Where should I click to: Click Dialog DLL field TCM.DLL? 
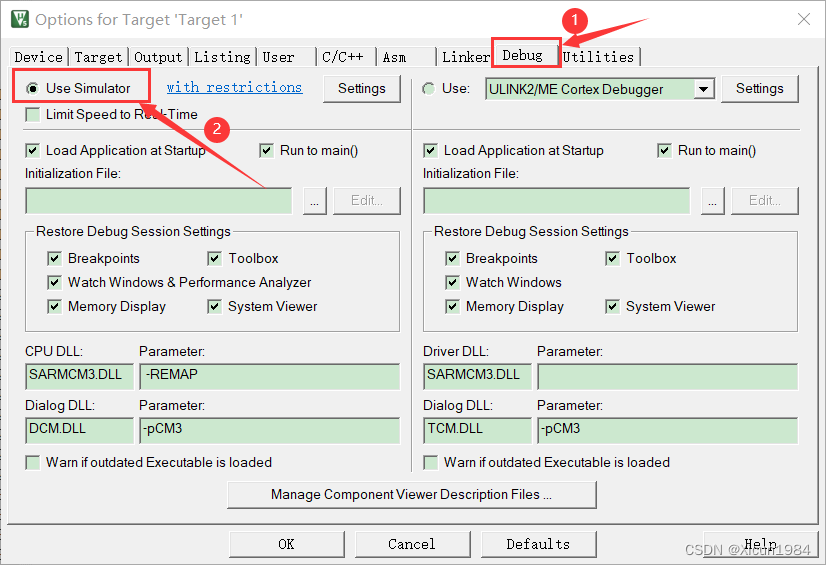click(x=477, y=430)
